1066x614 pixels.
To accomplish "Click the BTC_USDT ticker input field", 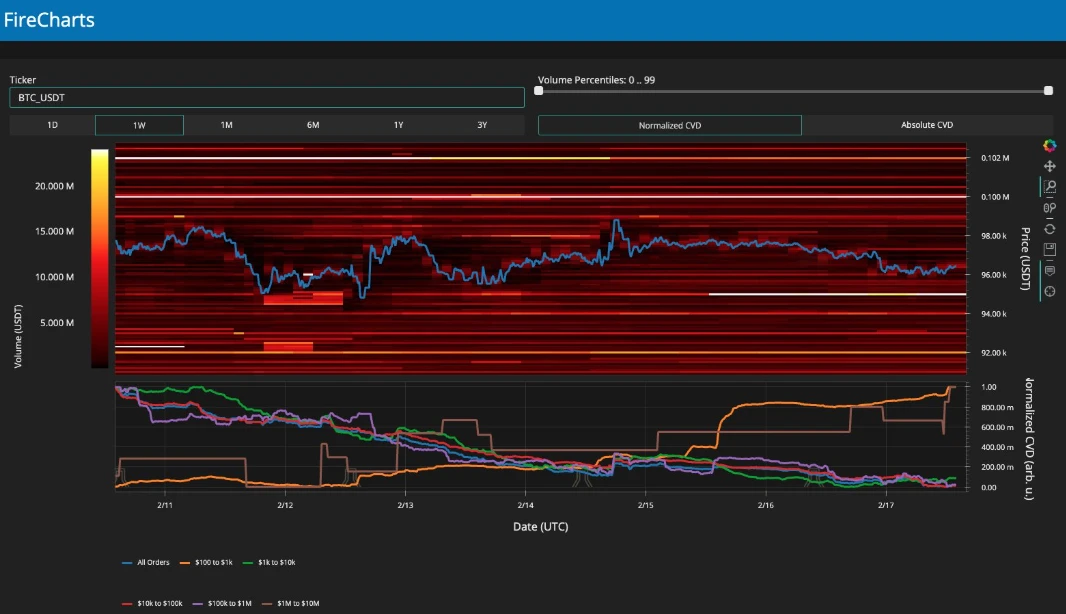I will click(267, 97).
